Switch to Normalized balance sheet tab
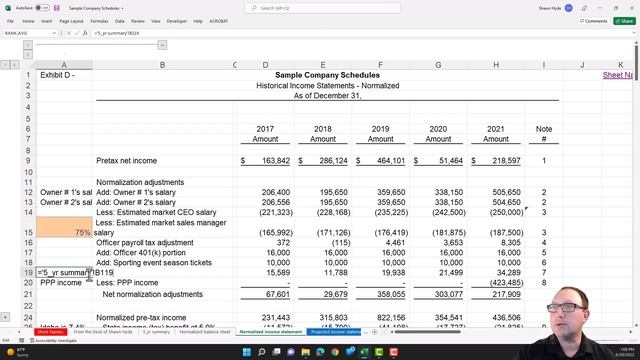This screenshot has width=640, height=360. pos(205,332)
